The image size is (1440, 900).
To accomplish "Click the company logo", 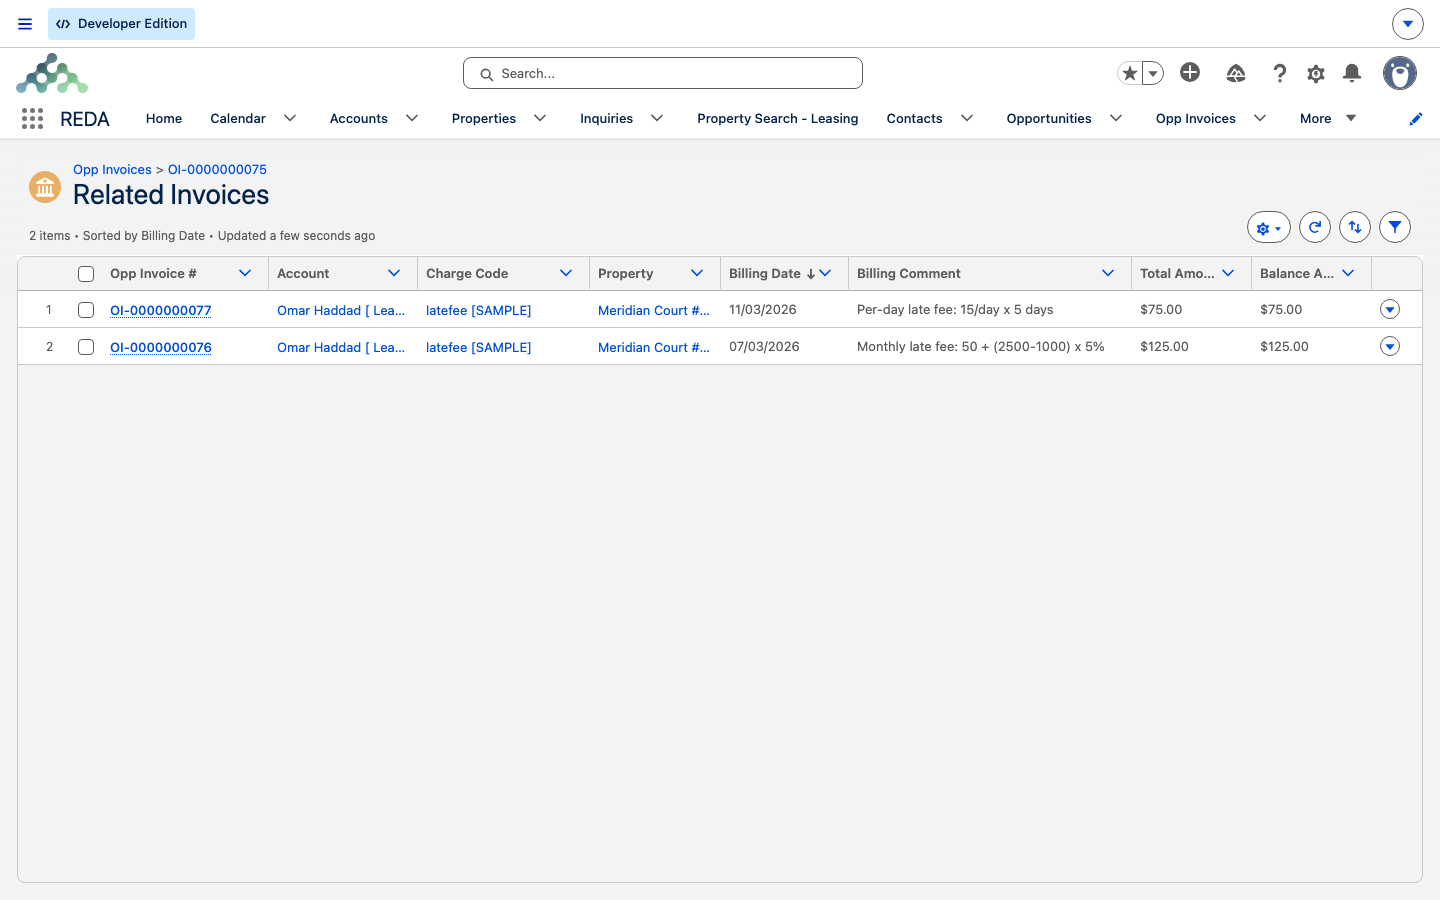I will (x=52, y=74).
